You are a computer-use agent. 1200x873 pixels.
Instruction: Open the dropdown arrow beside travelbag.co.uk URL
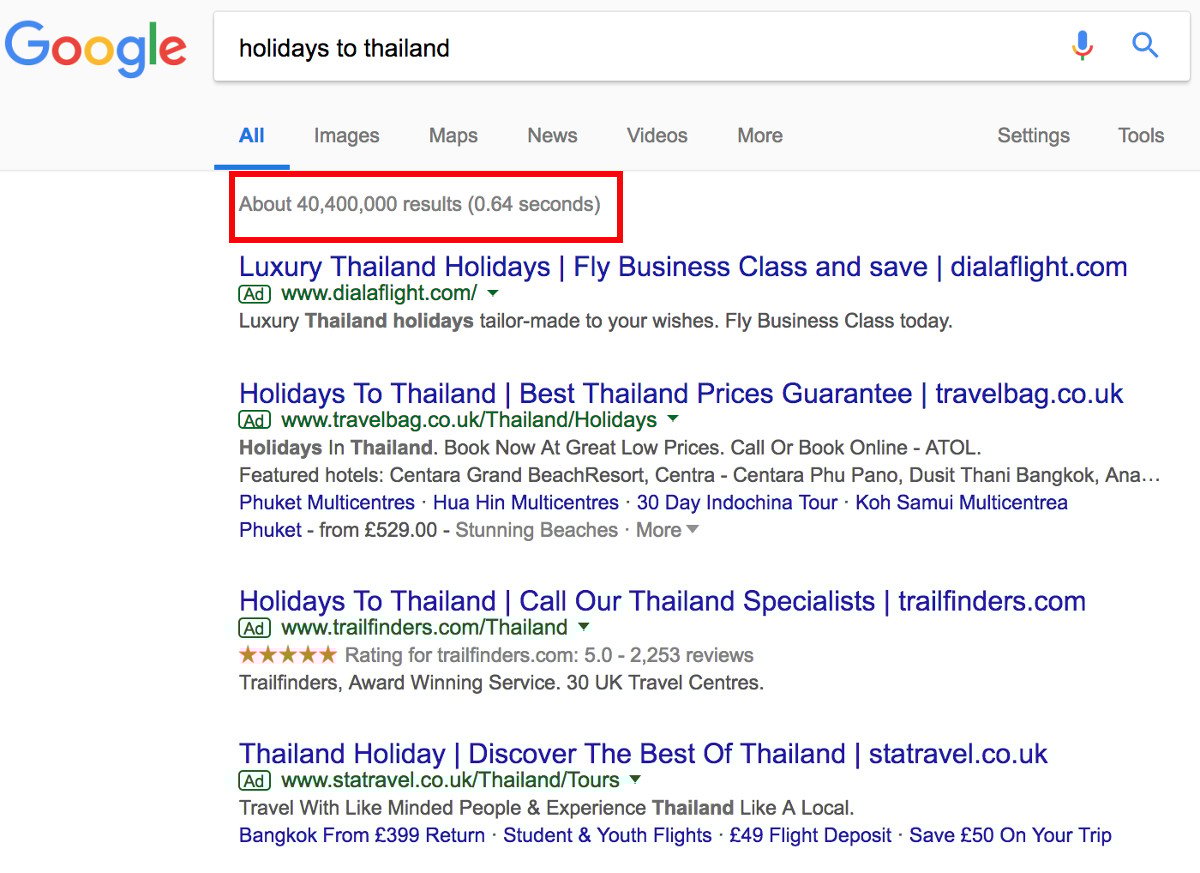click(x=673, y=420)
